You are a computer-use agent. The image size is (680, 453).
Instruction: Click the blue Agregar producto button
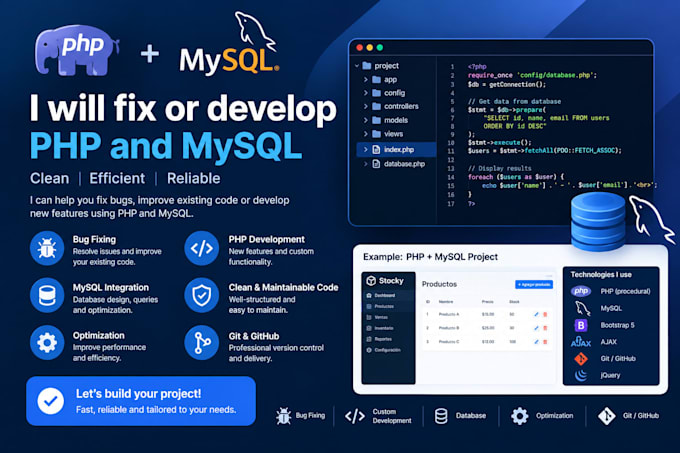pyautogui.click(x=534, y=284)
